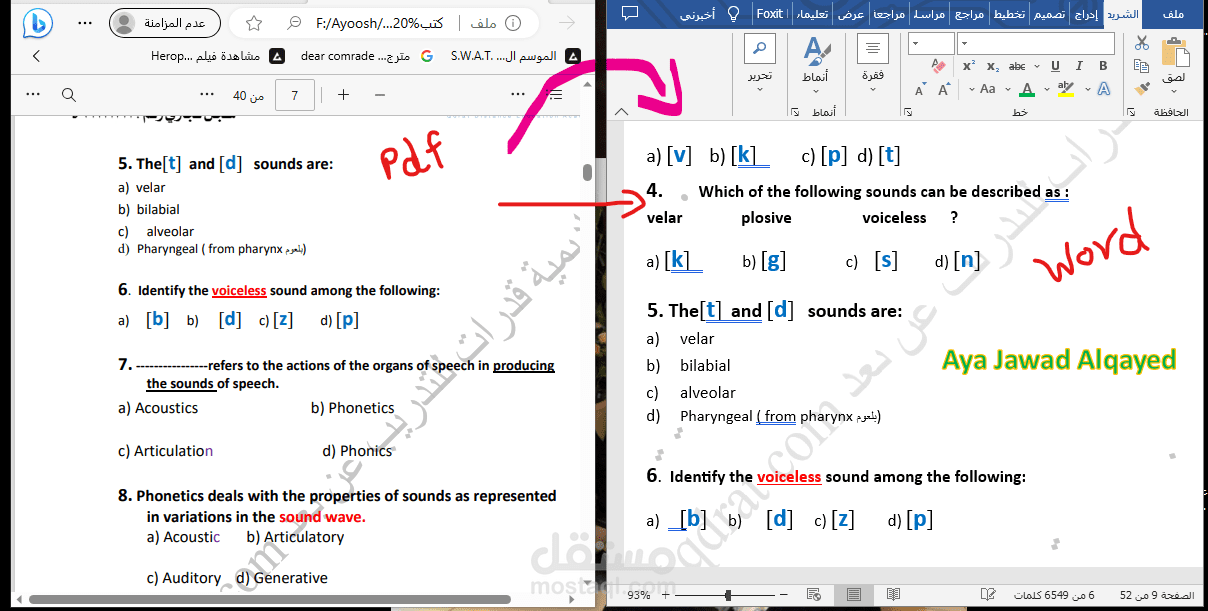Viewport: 1208px width, 611px height.
Task: Open Edge settings and more ellipsis menu
Action: point(87,23)
